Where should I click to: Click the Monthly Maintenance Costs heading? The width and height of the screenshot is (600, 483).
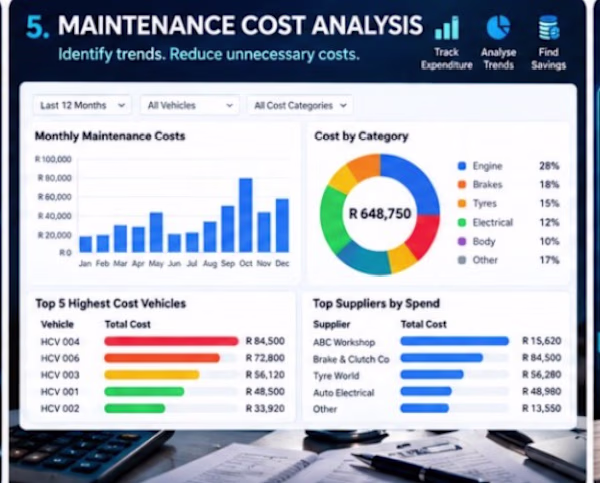(110, 136)
